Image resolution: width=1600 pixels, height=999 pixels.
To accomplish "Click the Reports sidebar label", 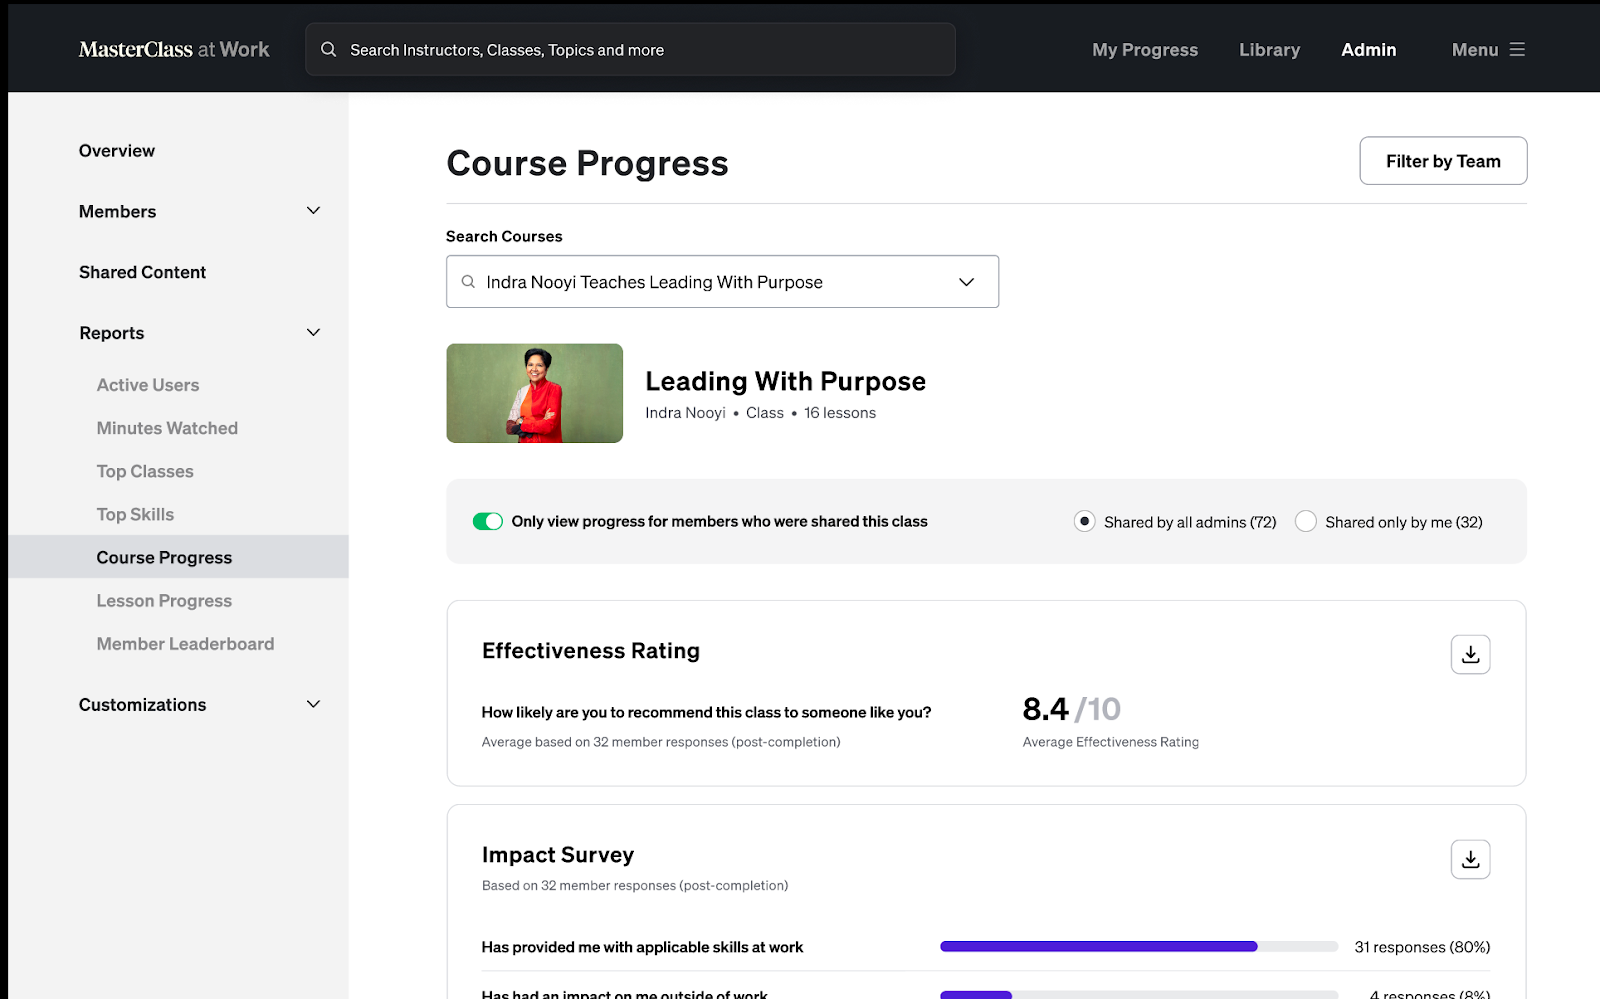I will (x=111, y=333).
